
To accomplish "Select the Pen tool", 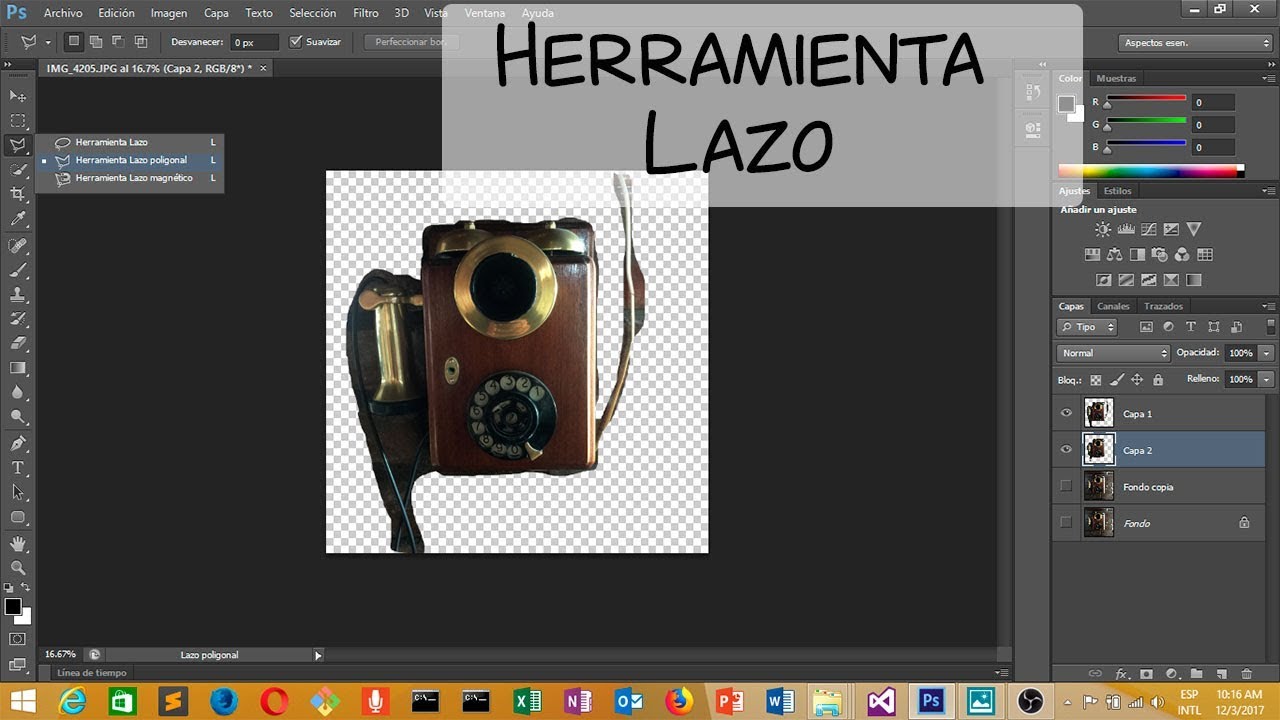I will coord(18,443).
